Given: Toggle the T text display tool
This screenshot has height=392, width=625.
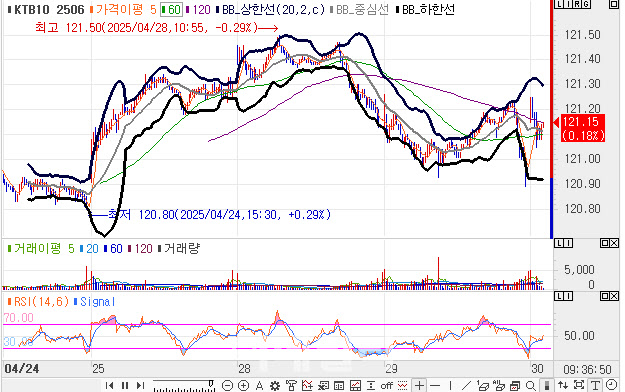Looking at the screenshot, I should tap(595, 386).
